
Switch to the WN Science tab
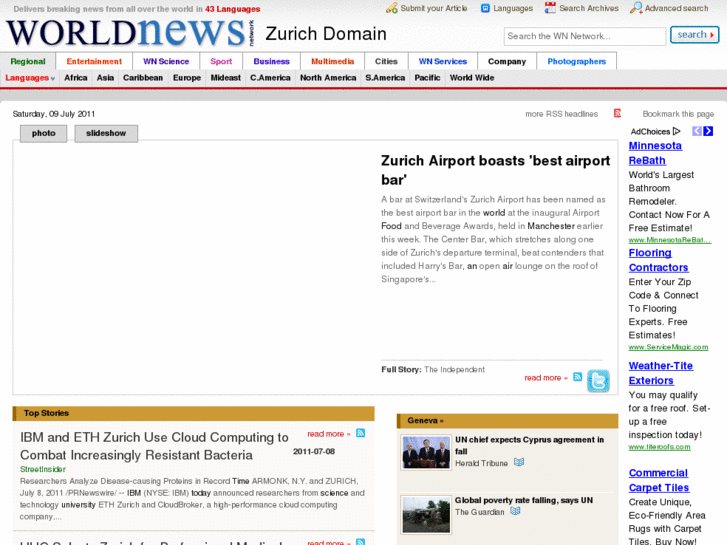point(166,61)
